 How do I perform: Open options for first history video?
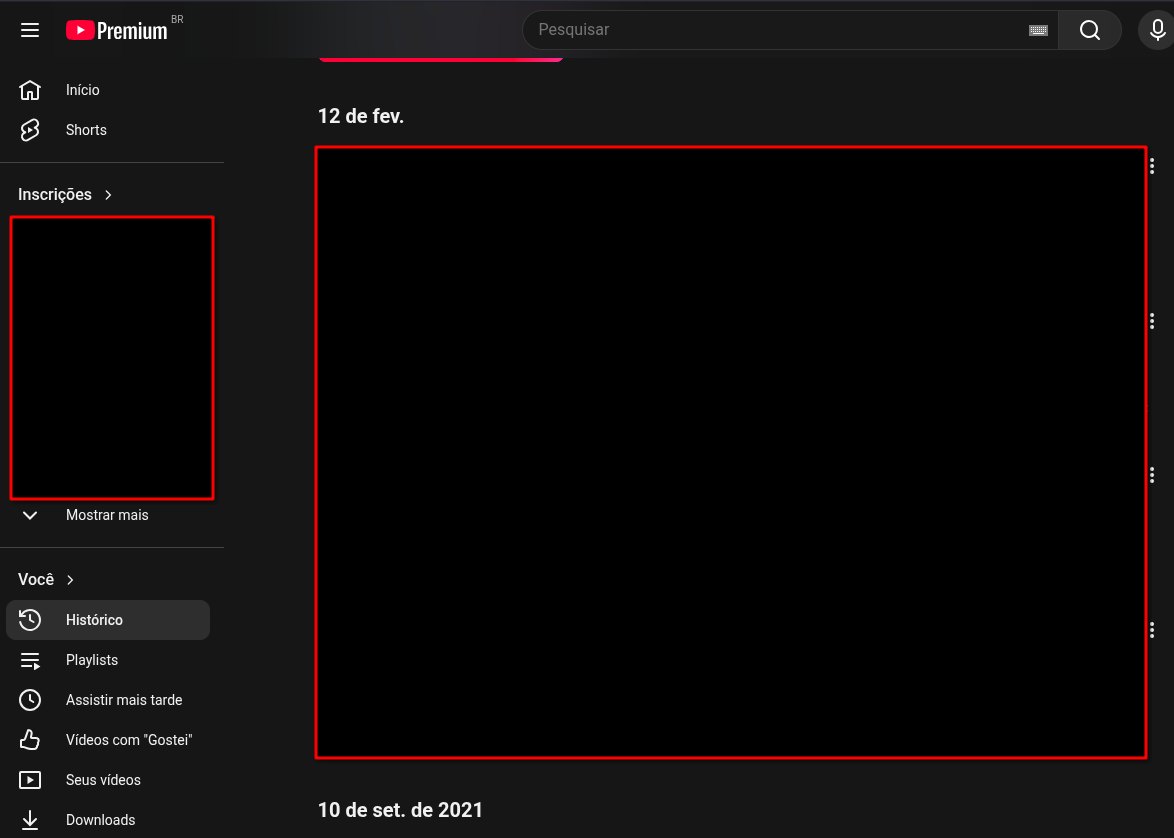point(1152,166)
